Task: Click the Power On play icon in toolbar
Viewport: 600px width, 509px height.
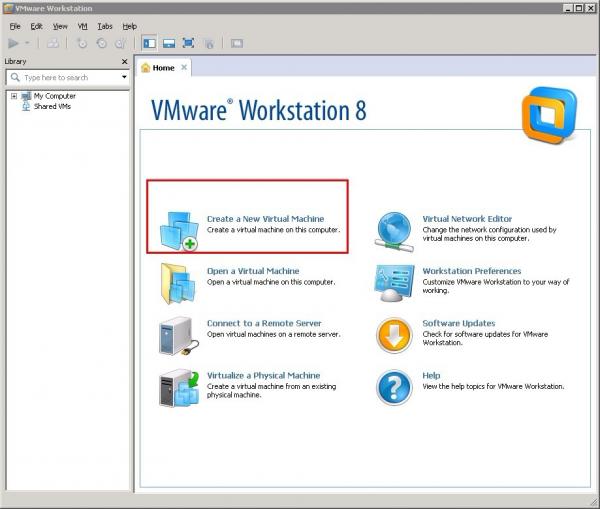Action: click(13, 43)
